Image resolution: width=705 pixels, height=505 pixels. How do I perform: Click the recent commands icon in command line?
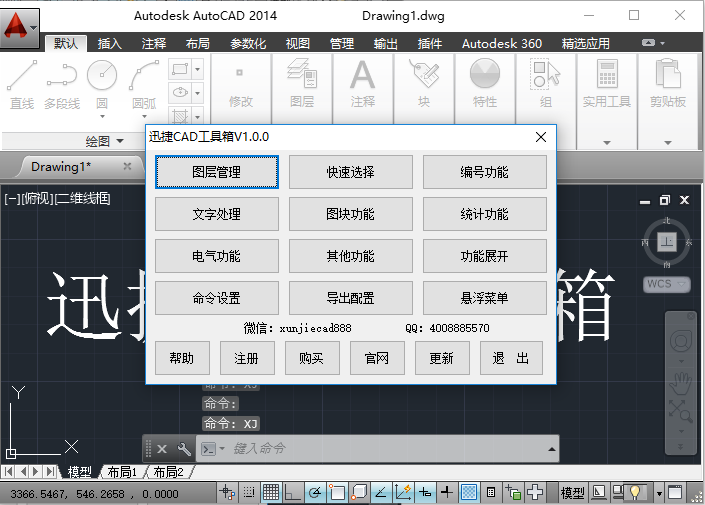pos(211,449)
